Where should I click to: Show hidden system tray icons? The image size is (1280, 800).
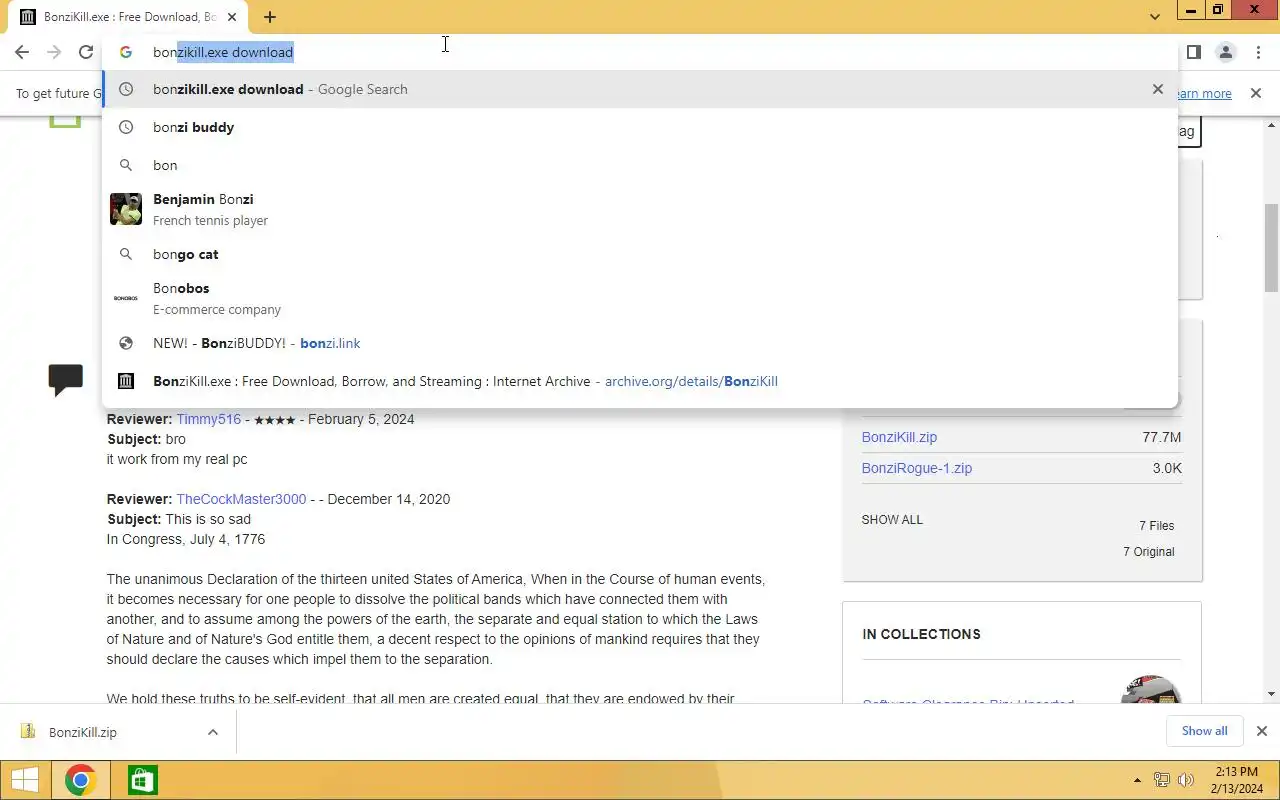coord(1137,780)
